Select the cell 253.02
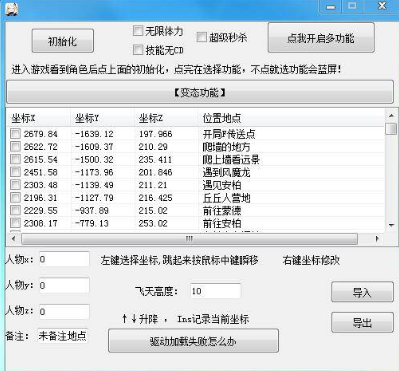Screen dimensions: 399x371 pos(153,223)
